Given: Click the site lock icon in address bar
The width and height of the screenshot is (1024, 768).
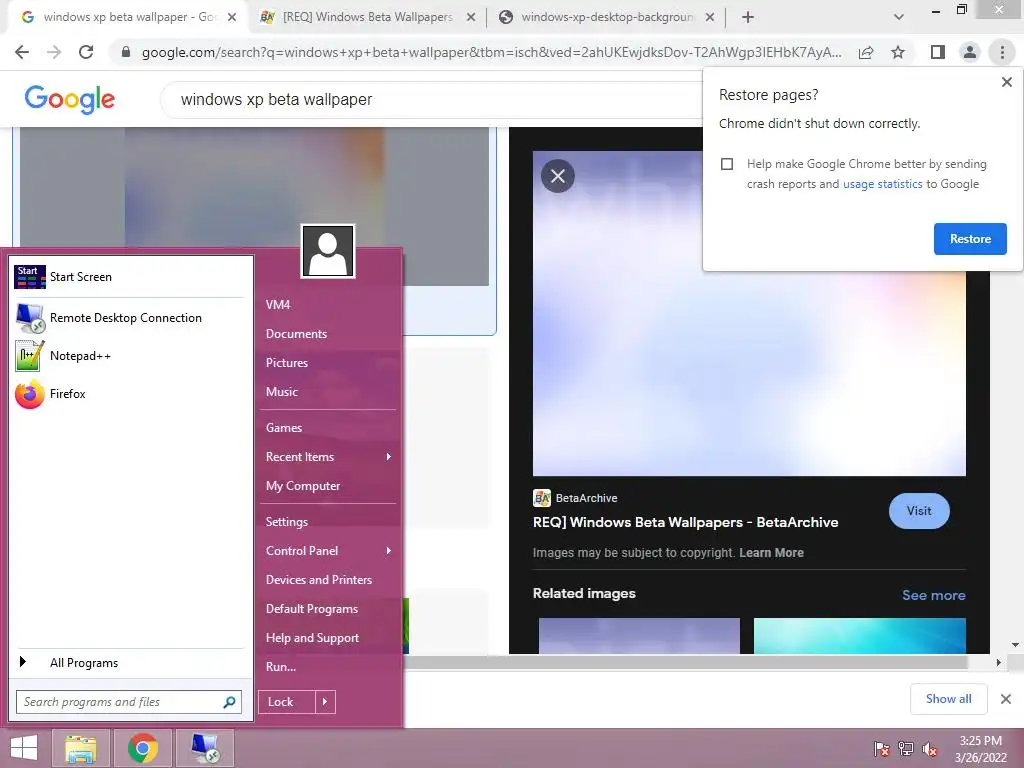Looking at the screenshot, I should tap(126, 52).
